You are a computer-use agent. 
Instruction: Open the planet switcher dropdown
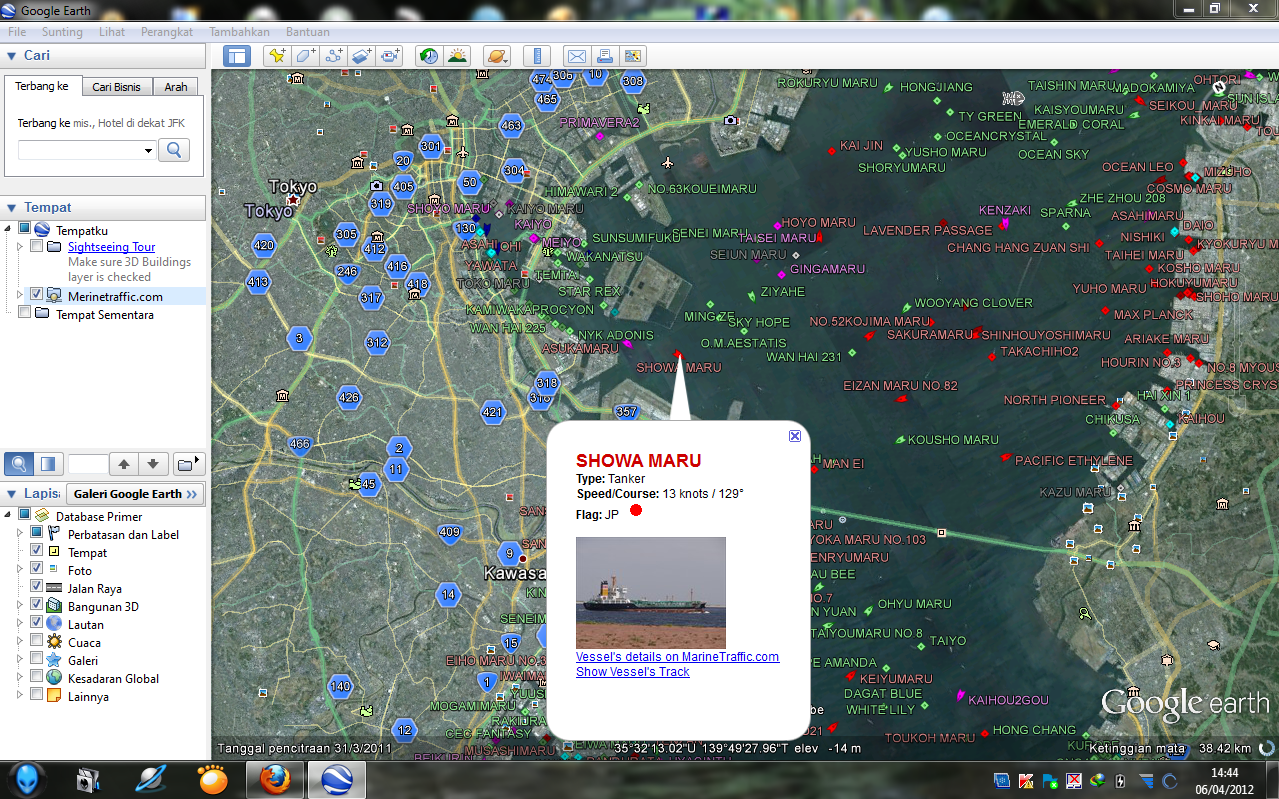point(497,56)
